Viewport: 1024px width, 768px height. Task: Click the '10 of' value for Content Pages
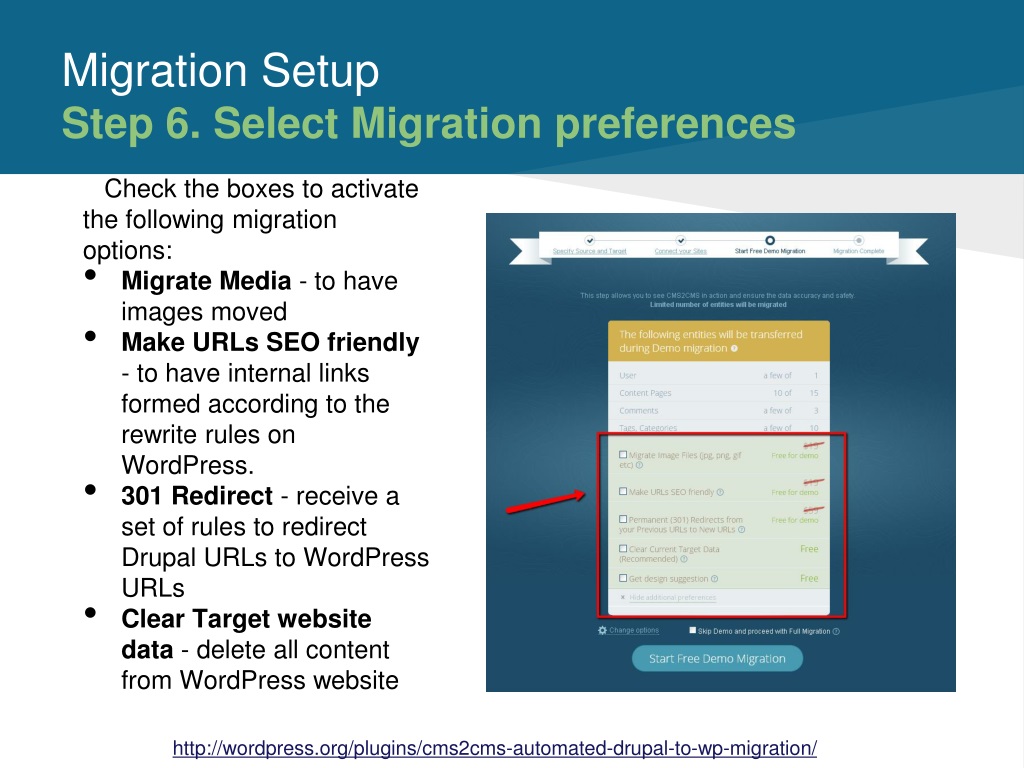tap(782, 393)
